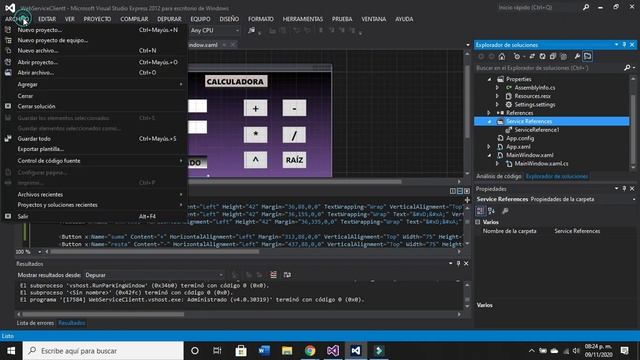Viewport: 640px width, 360px height.
Task: Open Google Chrome from taskbar
Action: (310, 351)
